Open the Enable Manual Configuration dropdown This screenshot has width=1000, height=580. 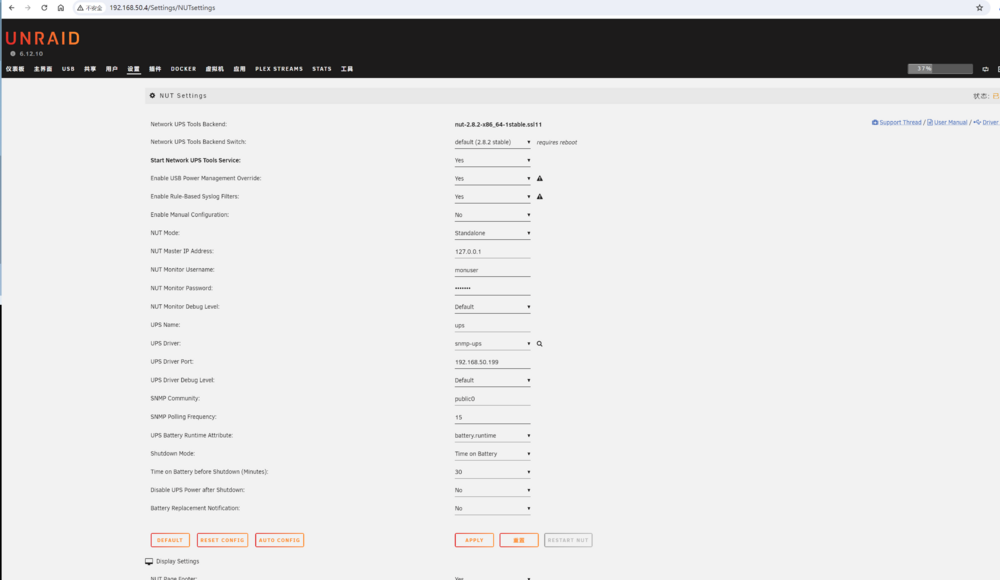coord(492,215)
